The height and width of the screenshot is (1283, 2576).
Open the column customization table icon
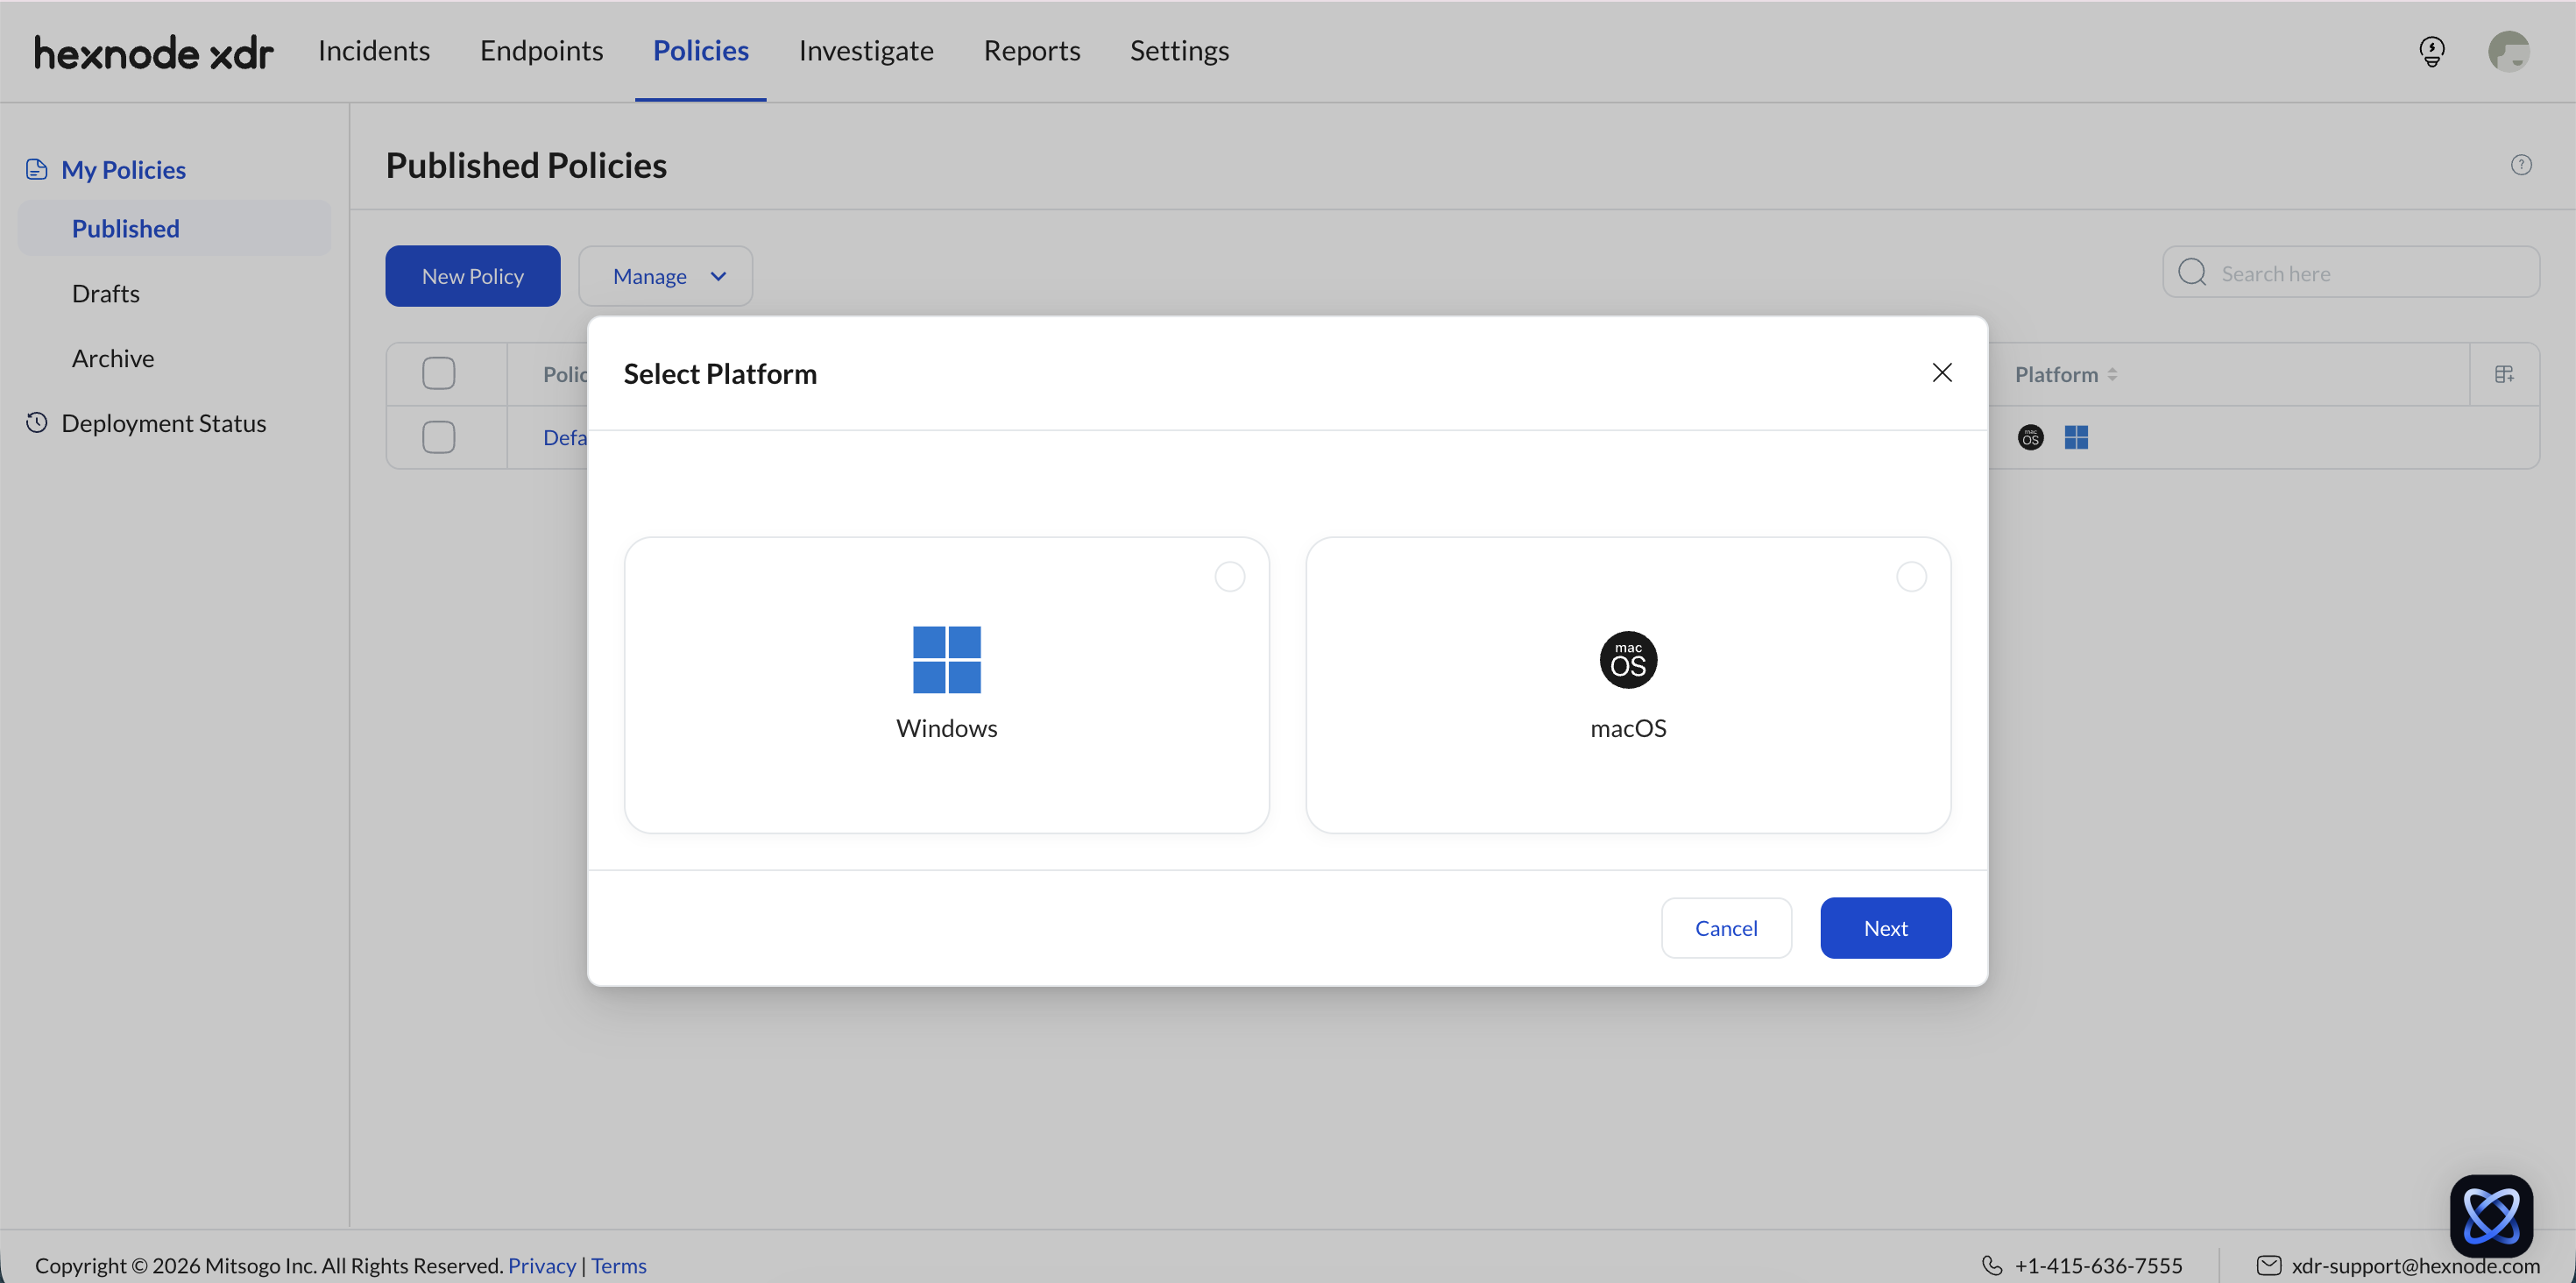point(2504,374)
